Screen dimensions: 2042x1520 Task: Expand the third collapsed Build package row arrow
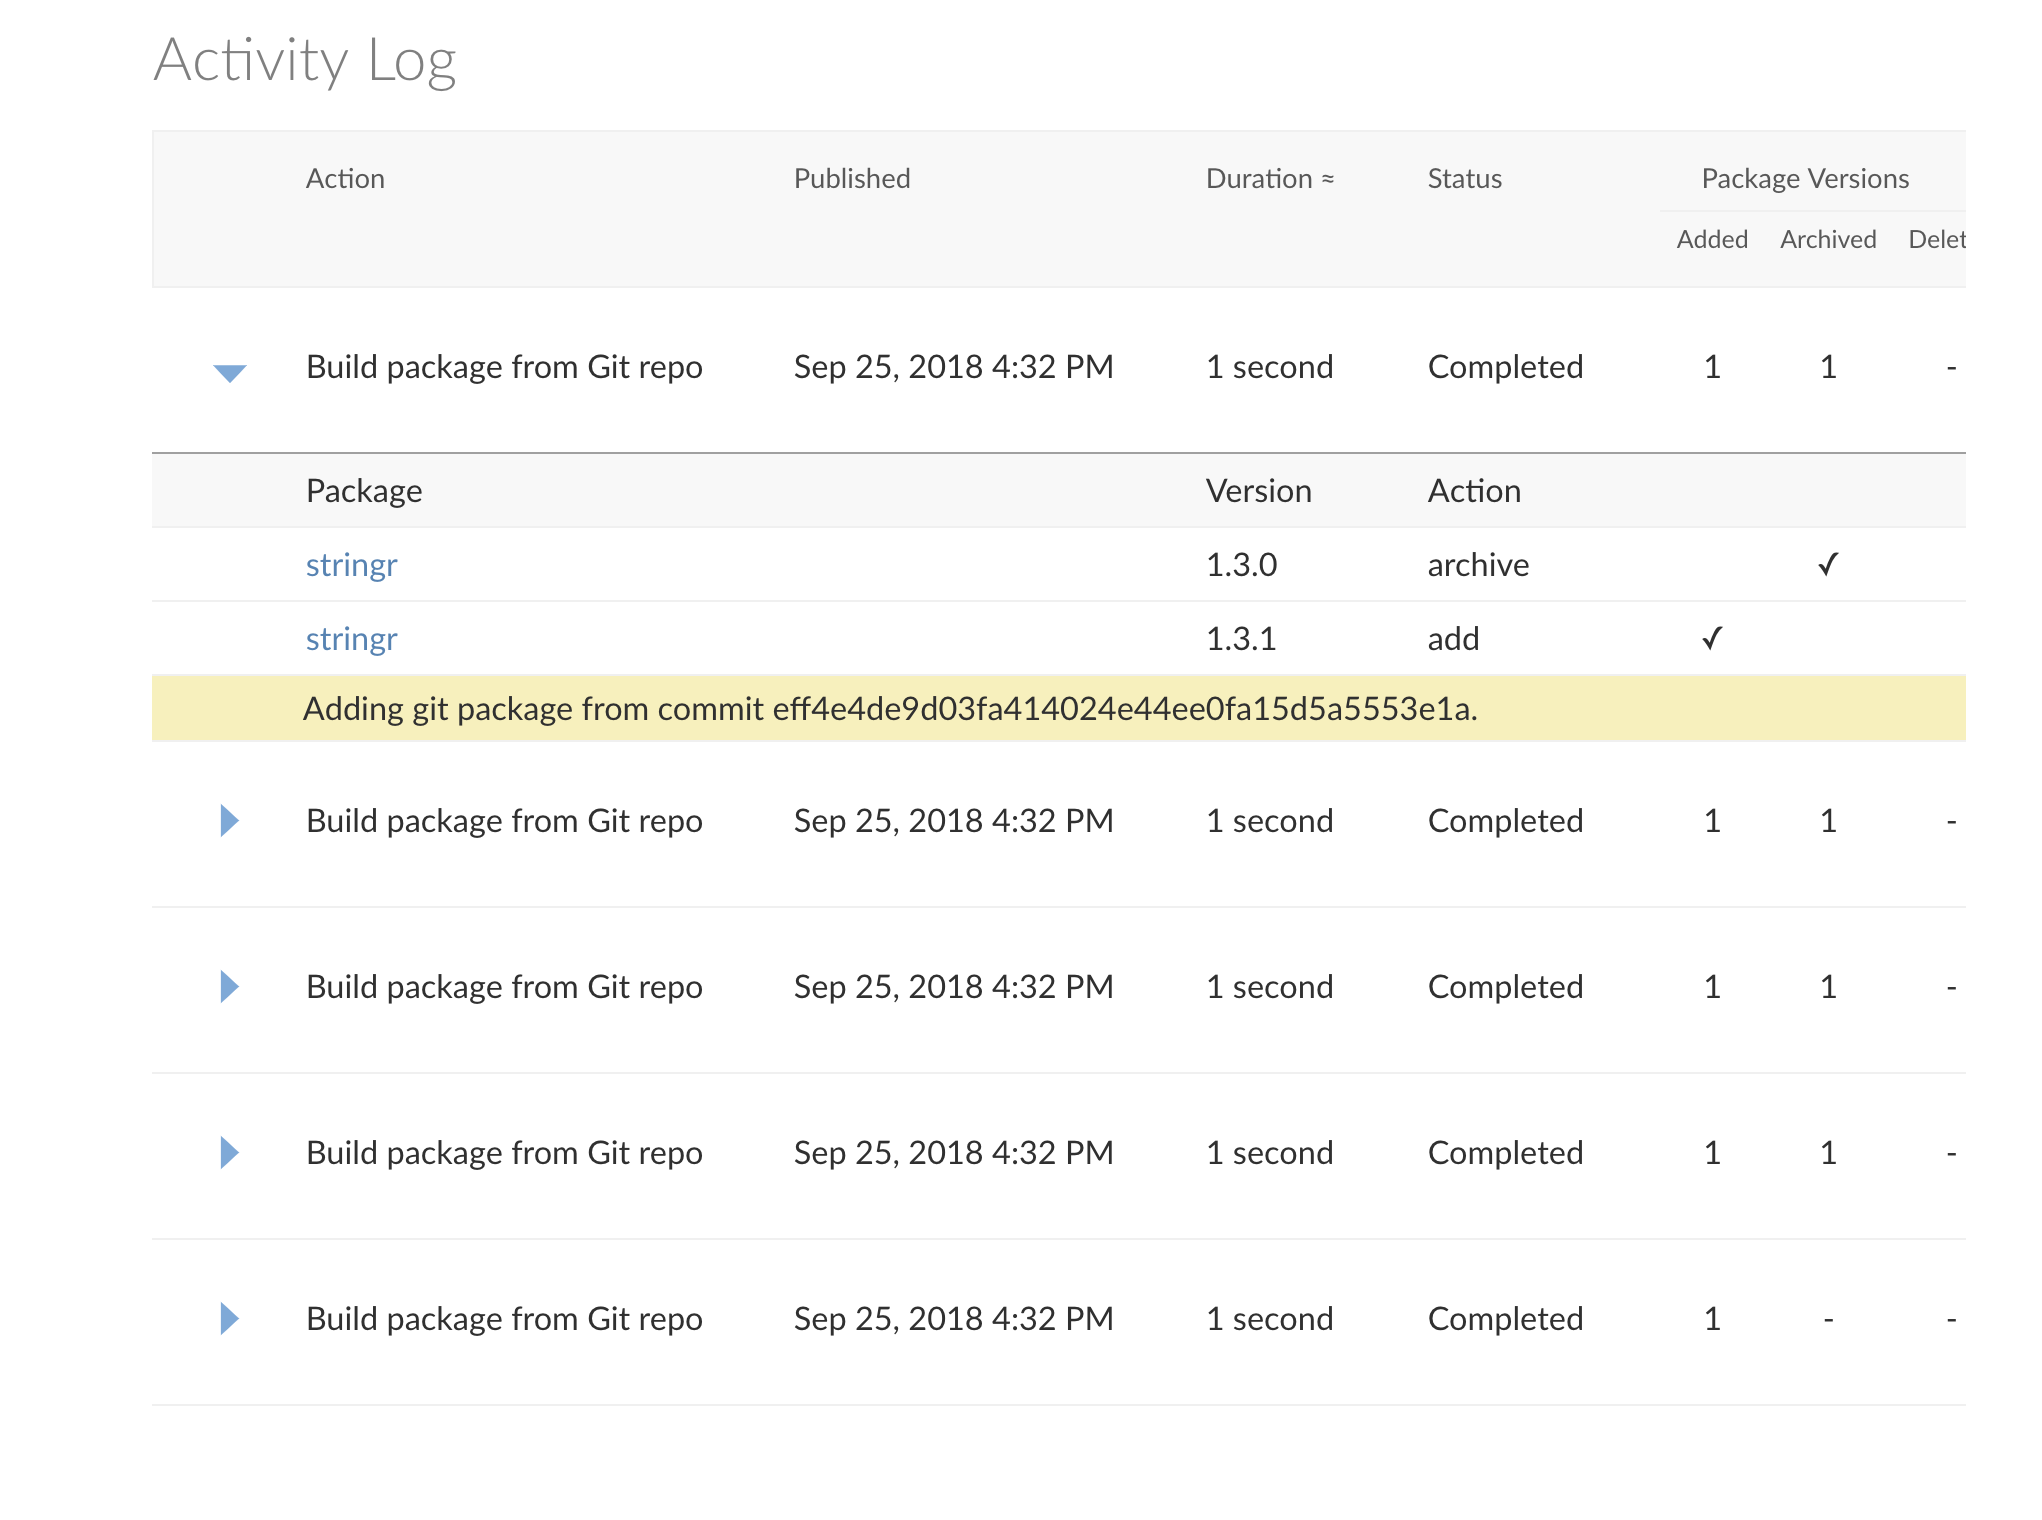(x=229, y=1153)
